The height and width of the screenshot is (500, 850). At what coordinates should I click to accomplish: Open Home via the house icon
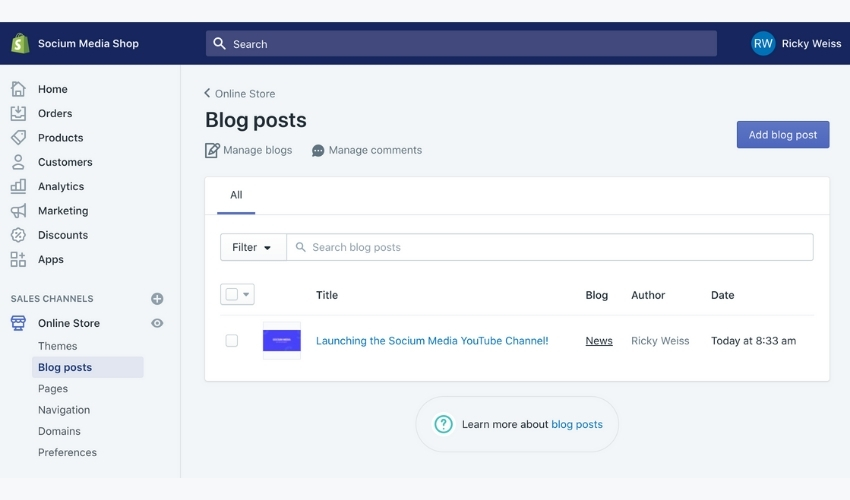pyautogui.click(x=18, y=89)
